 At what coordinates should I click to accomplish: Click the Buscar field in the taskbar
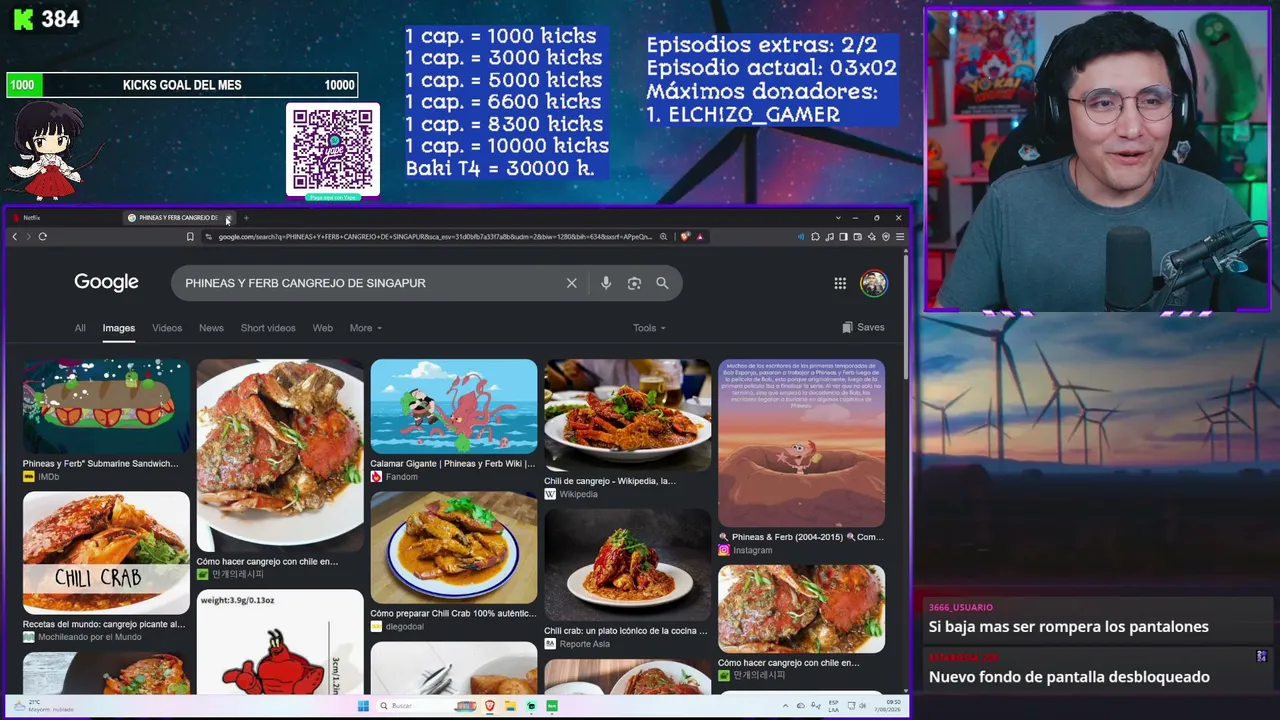[427, 706]
